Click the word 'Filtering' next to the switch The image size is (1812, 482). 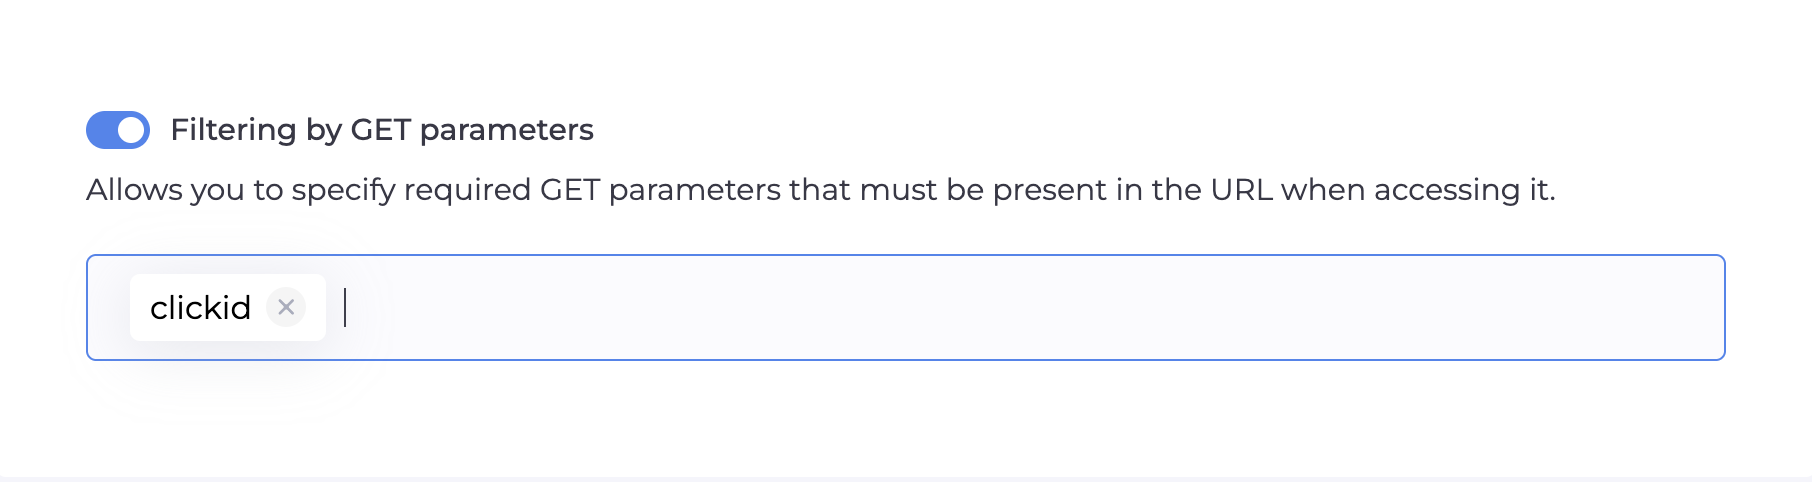(x=233, y=130)
